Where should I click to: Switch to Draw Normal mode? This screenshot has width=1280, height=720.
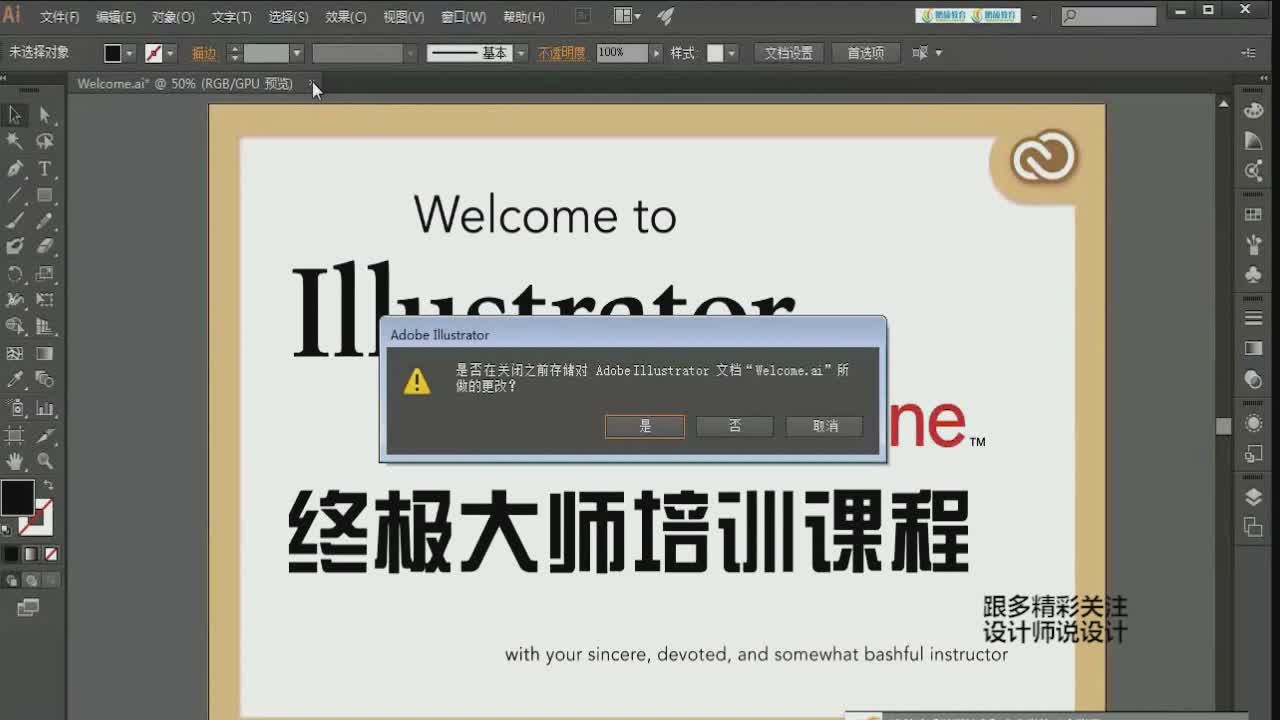pos(12,580)
